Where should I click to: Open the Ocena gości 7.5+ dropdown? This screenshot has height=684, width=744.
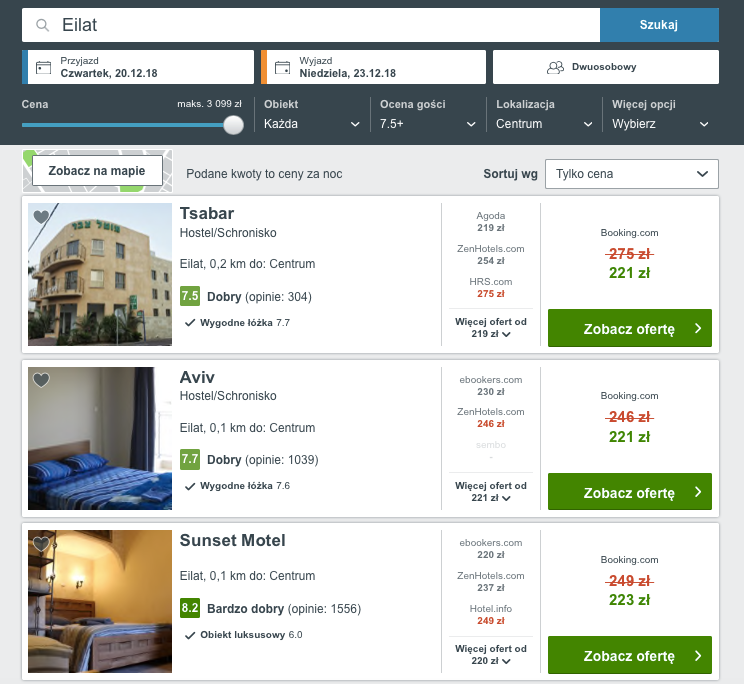[x=428, y=124]
